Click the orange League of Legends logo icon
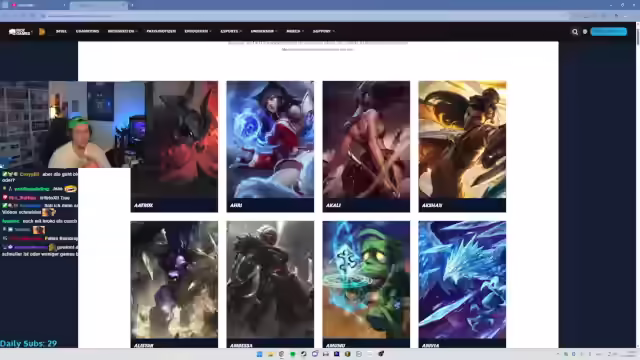This screenshot has width=640, height=360. point(42,31)
